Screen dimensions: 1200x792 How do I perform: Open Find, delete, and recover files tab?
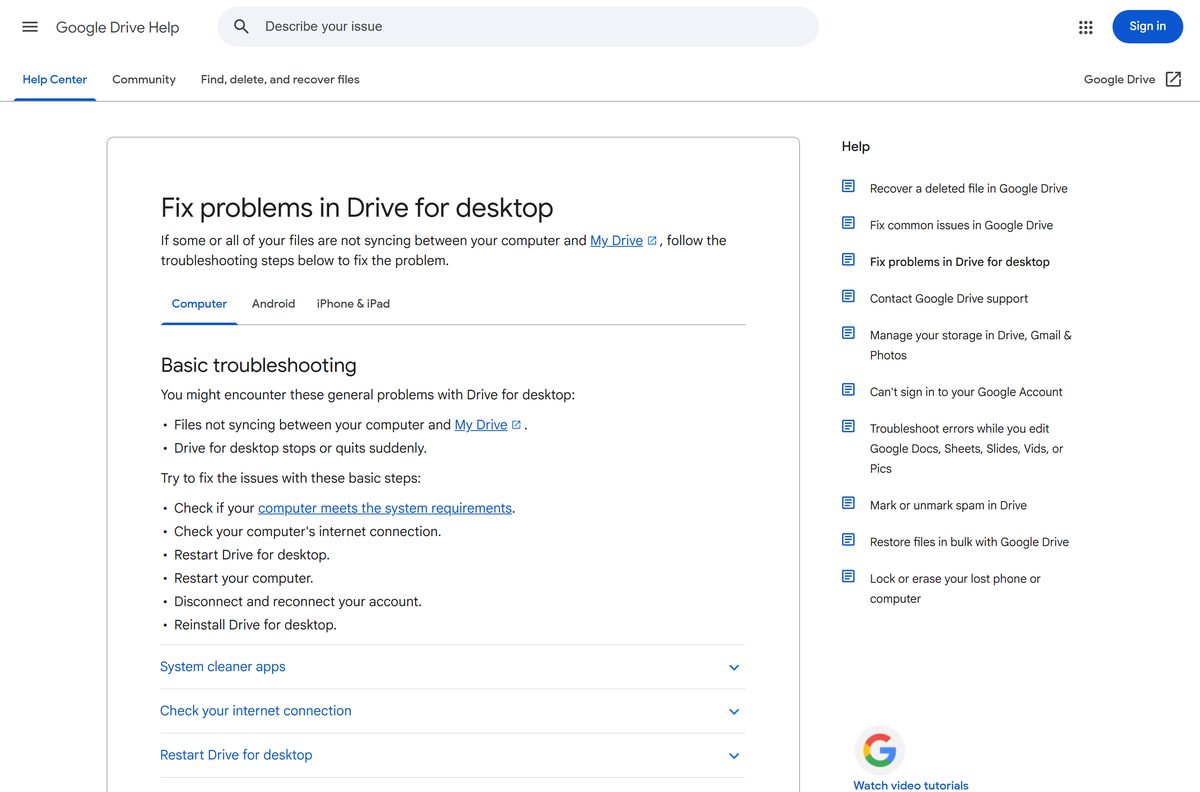pos(280,79)
